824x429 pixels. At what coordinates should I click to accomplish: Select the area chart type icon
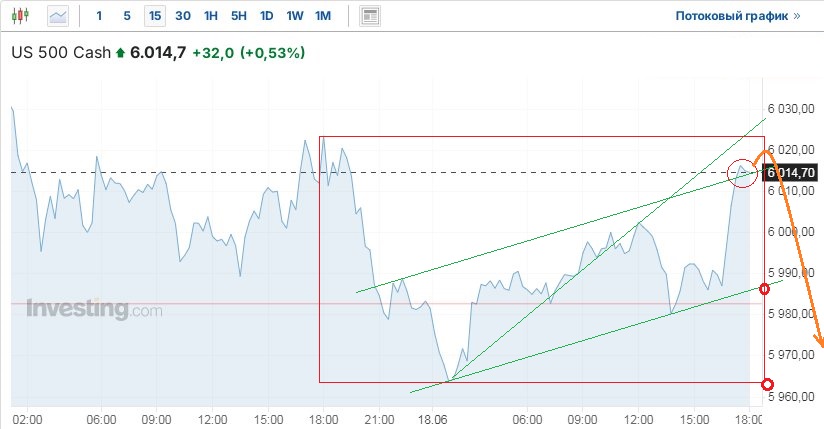click(59, 16)
